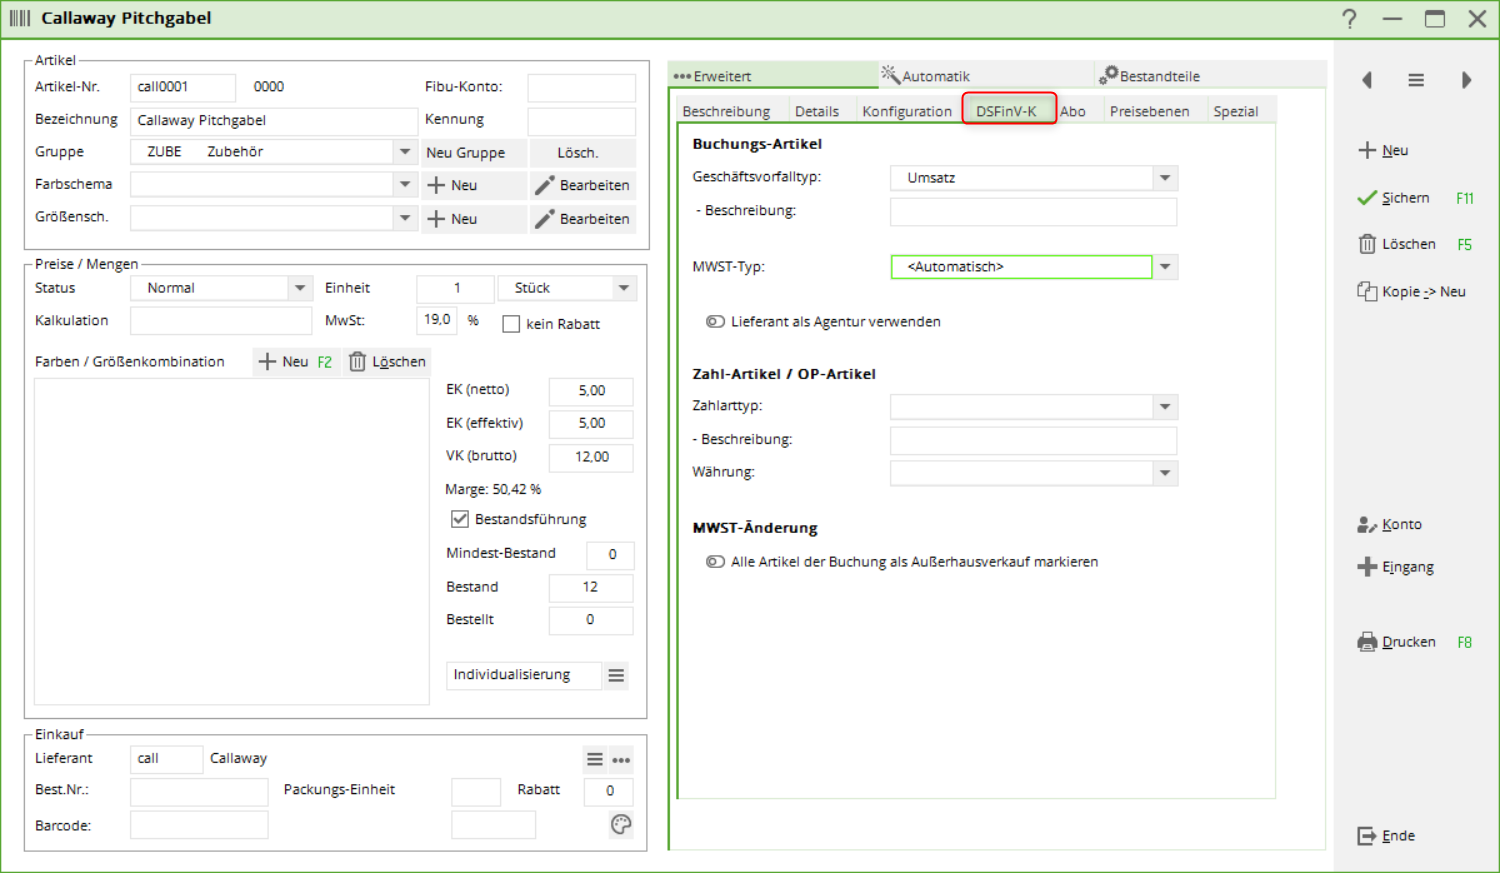Open the MWST-Typ dropdown
The image size is (1500, 873).
pos(1165,267)
